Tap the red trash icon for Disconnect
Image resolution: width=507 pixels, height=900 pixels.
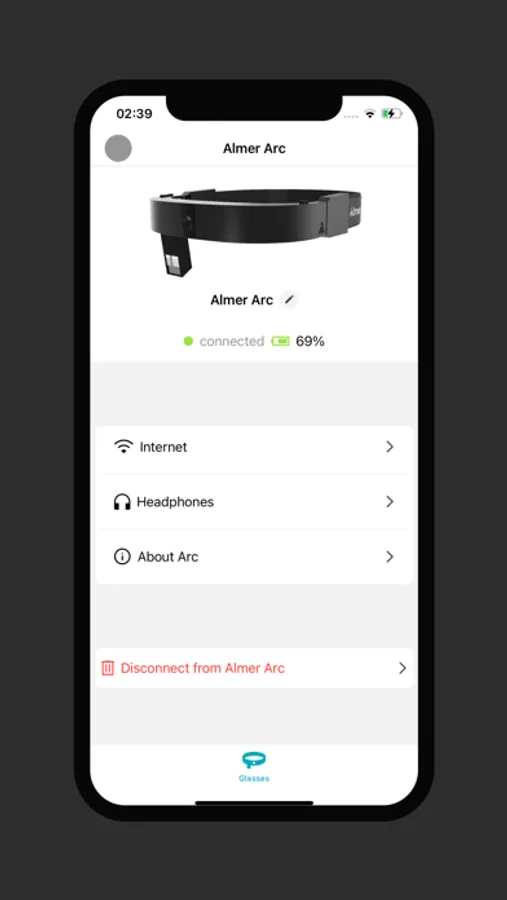coord(108,668)
